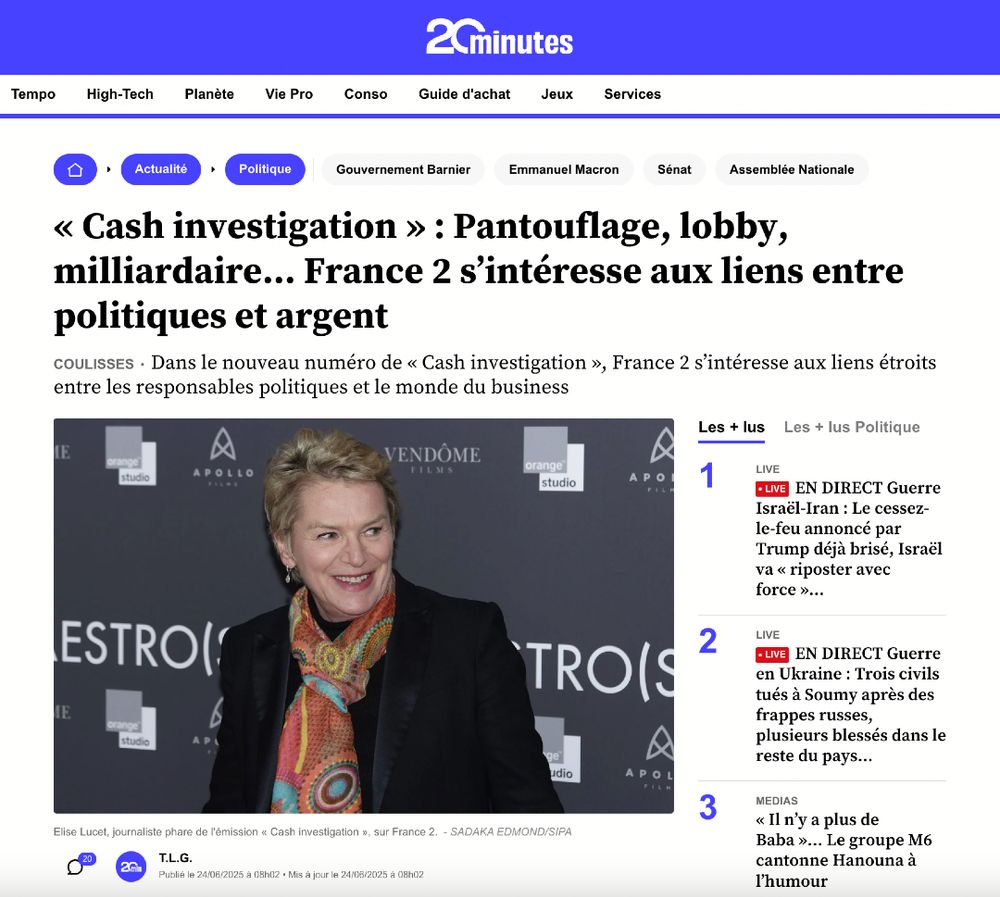Click red LIVE badge on Israël-Iran story

pyautogui.click(x=772, y=489)
